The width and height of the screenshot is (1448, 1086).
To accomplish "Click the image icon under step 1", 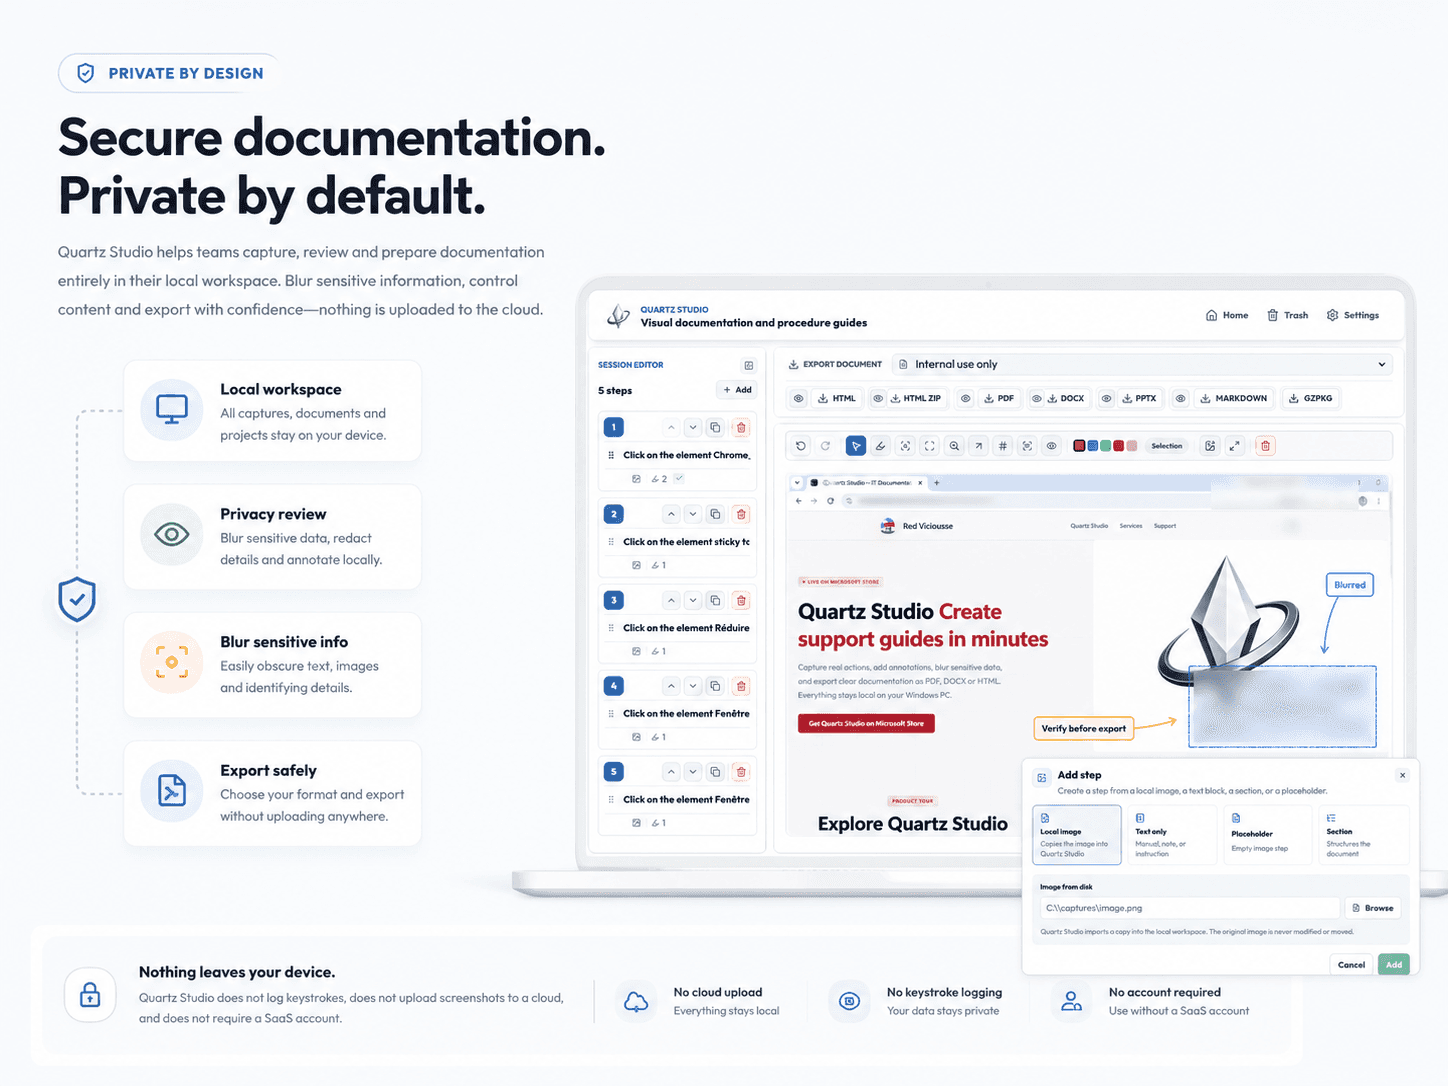I will tap(636, 479).
